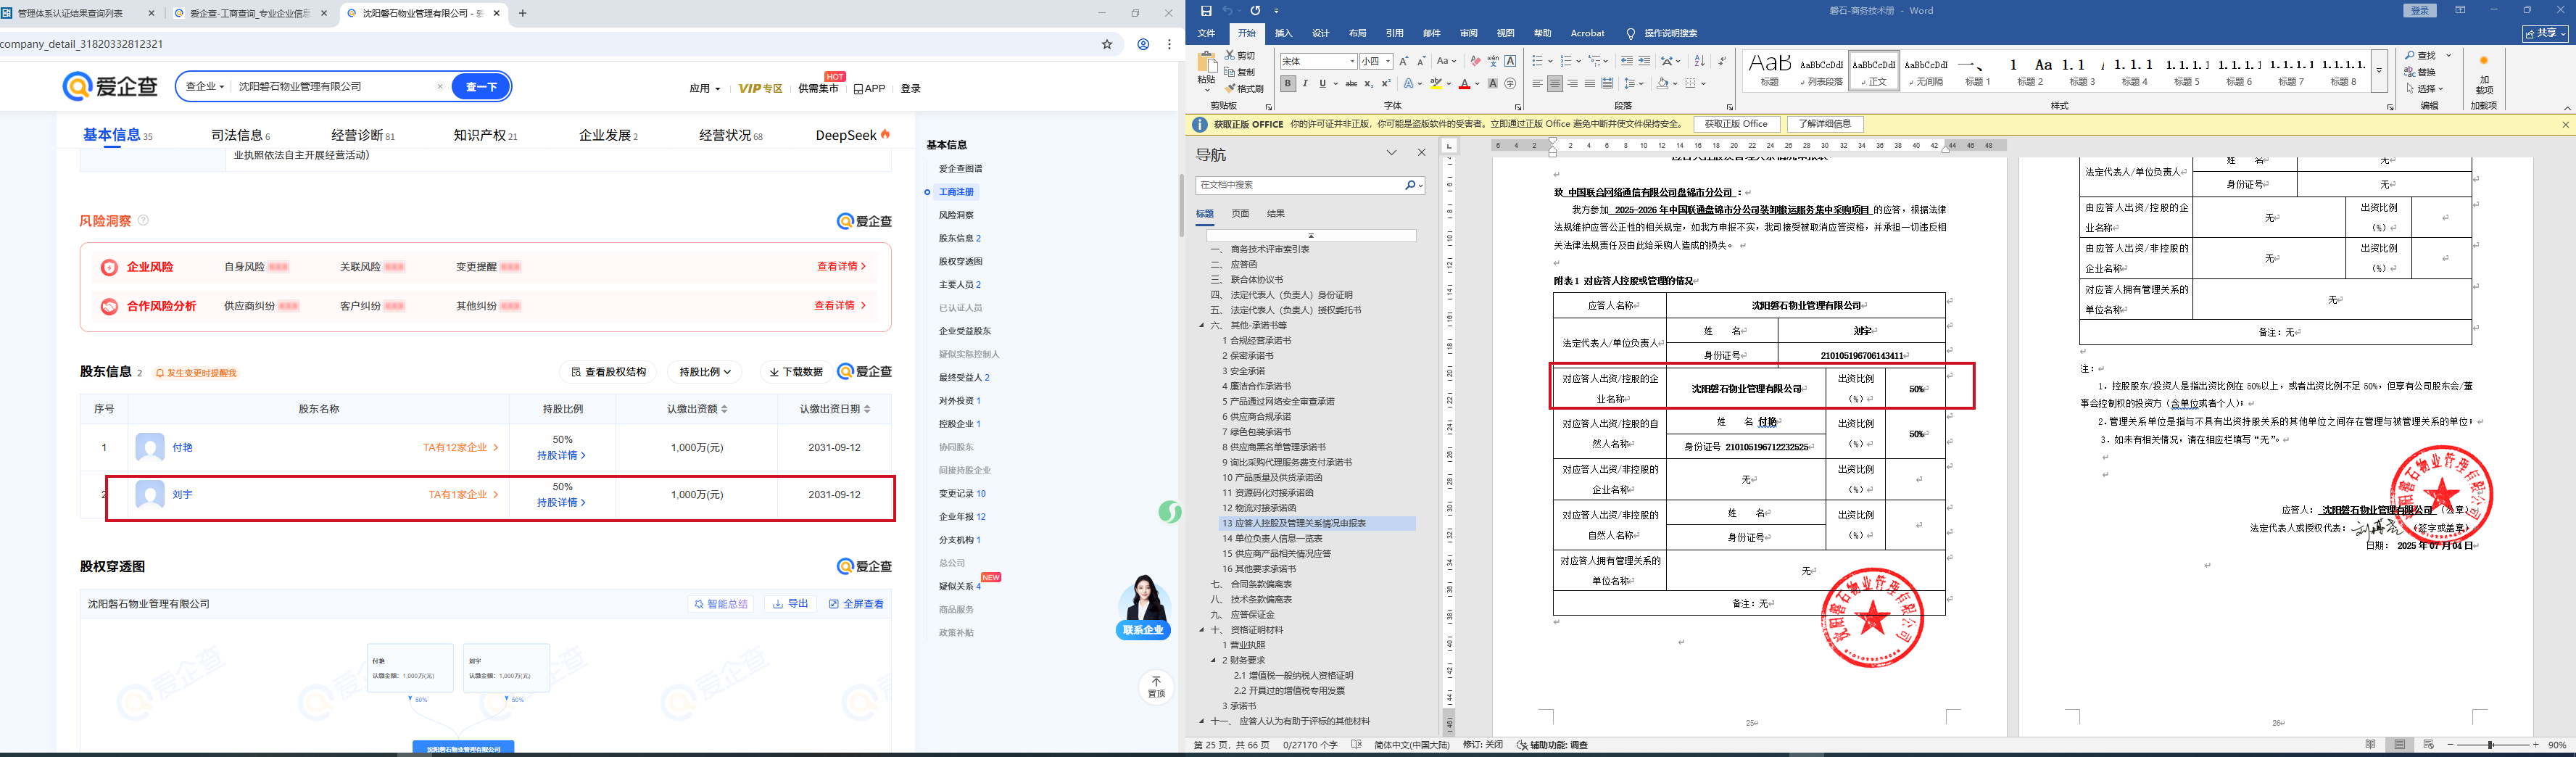
Task: Open the font name dropdown showing 宋体
Action: 1352,61
